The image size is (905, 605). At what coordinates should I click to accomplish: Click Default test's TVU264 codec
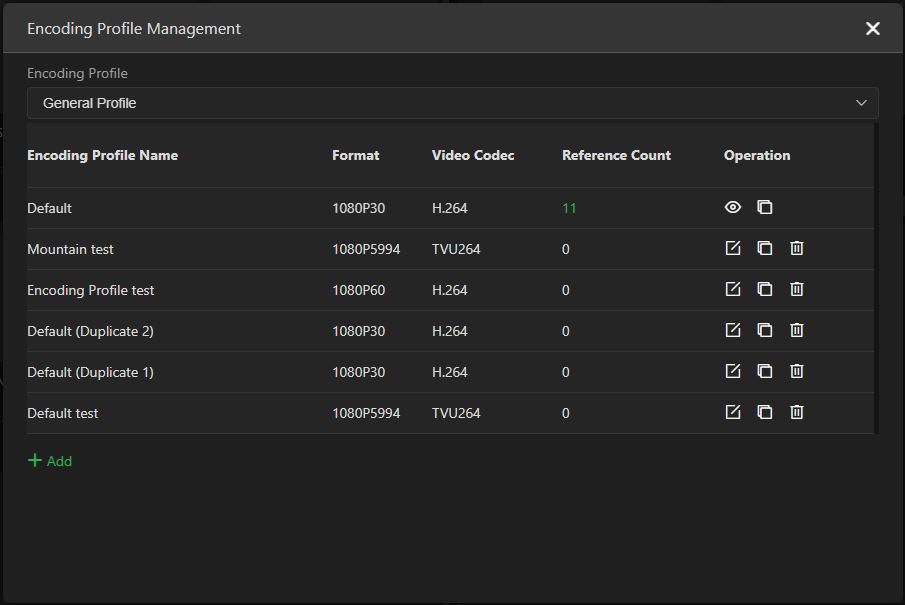(456, 413)
